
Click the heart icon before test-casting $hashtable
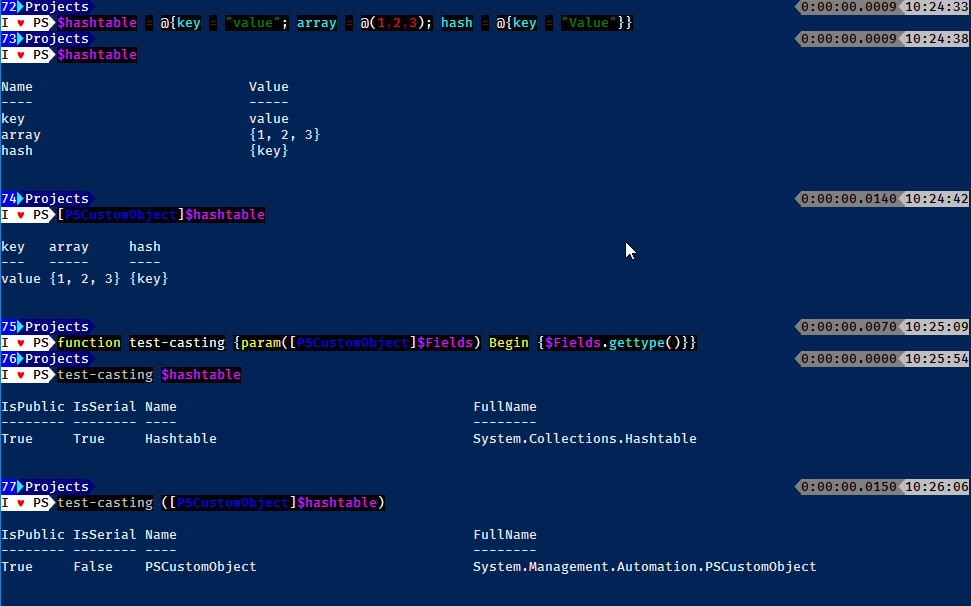(x=21, y=375)
